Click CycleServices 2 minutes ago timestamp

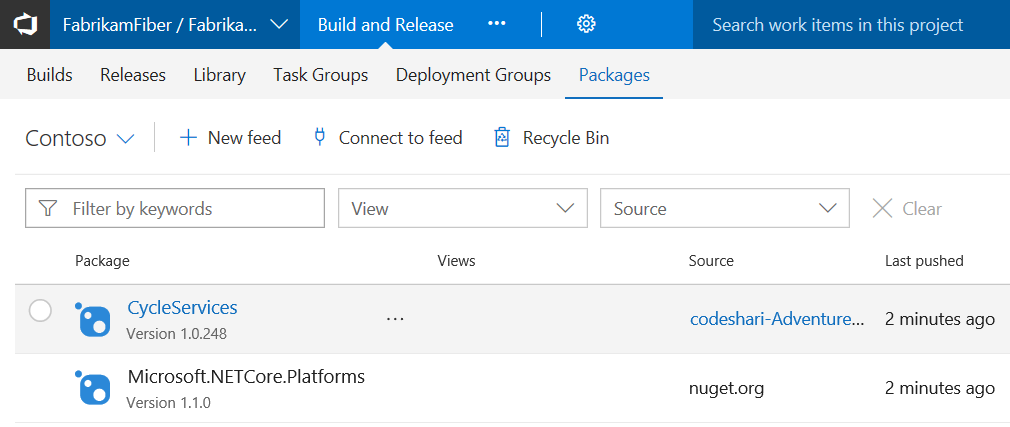940,319
